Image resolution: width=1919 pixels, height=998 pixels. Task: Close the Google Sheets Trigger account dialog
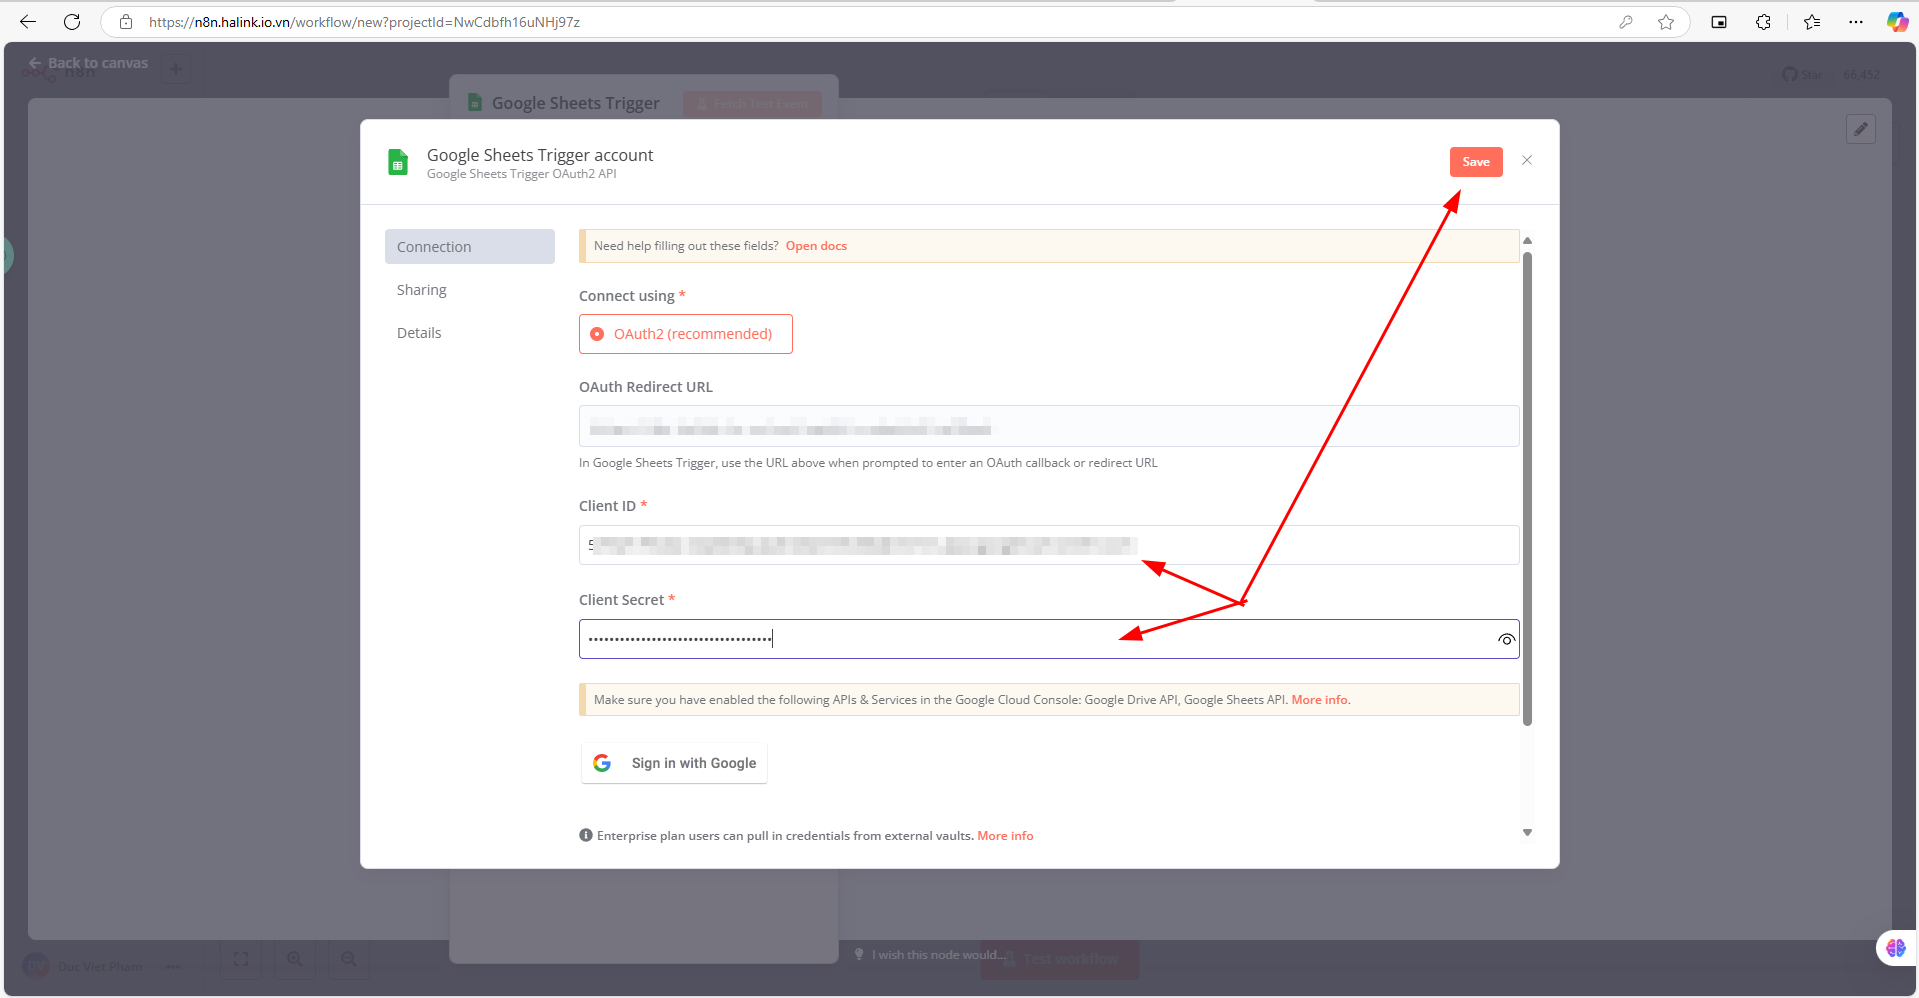pos(1527,160)
